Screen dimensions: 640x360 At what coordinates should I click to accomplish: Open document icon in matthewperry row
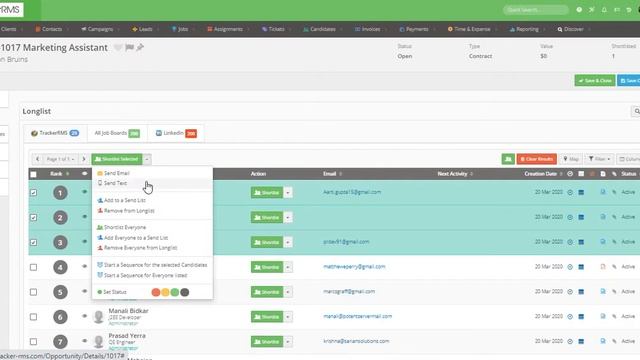pos(603,267)
